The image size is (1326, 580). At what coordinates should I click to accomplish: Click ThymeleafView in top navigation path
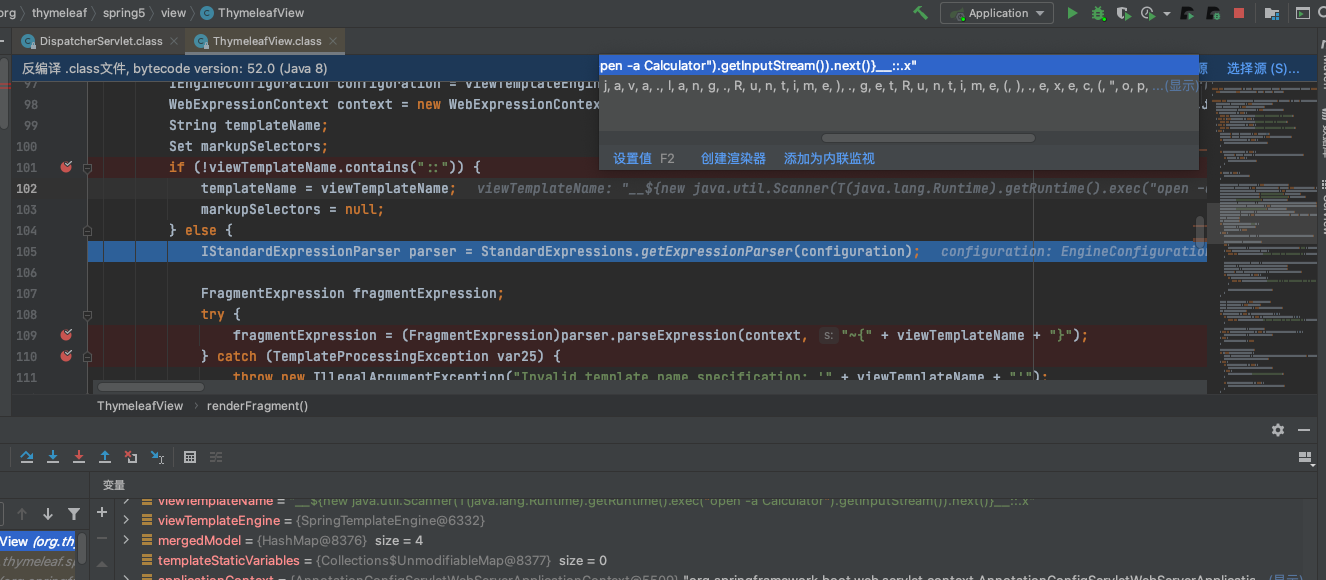click(x=251, y=13)
